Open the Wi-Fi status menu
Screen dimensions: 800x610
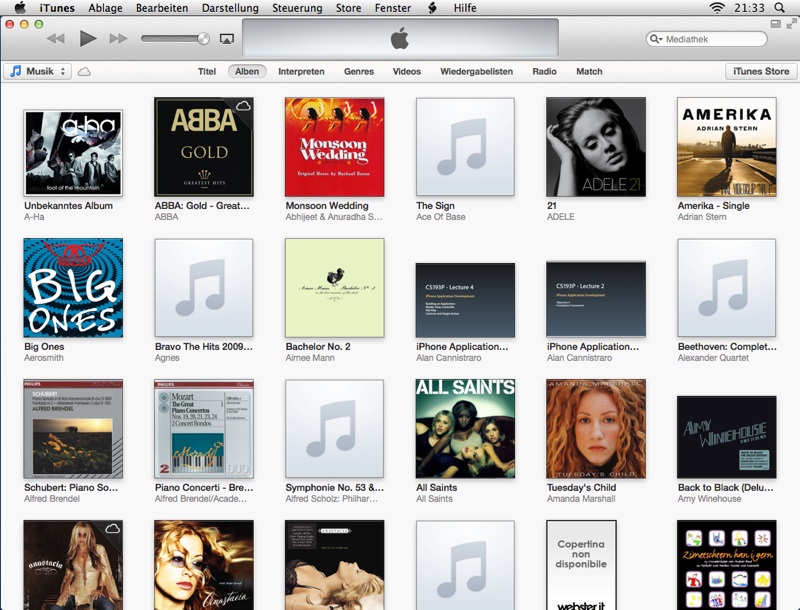[x=717, y=8]
